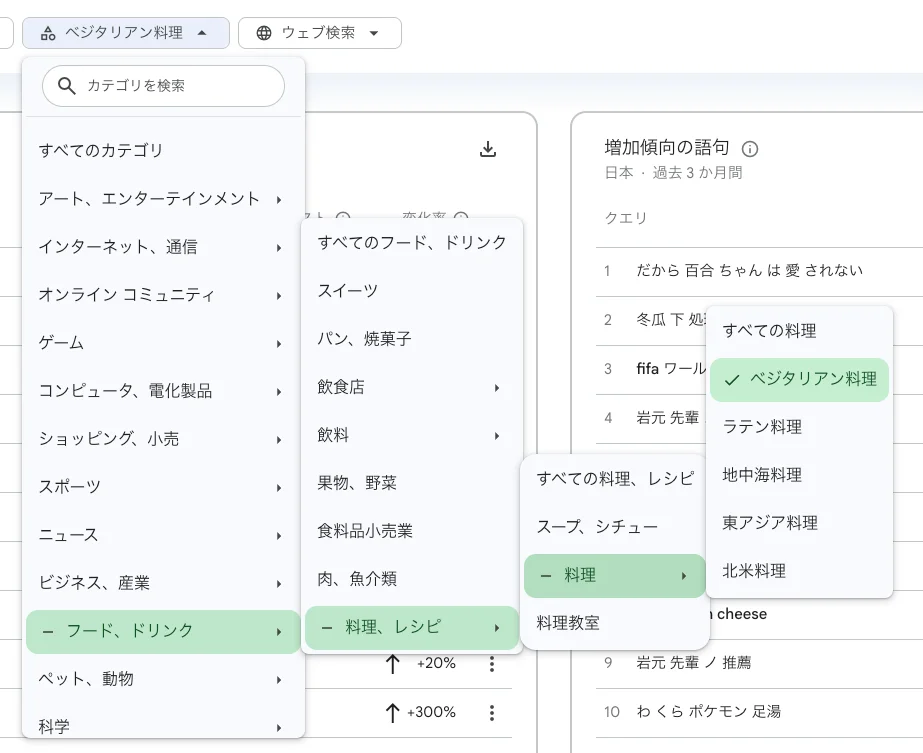Select the checked ベジタリアン料理 option
923x753 pixels.
pos(799,380)
